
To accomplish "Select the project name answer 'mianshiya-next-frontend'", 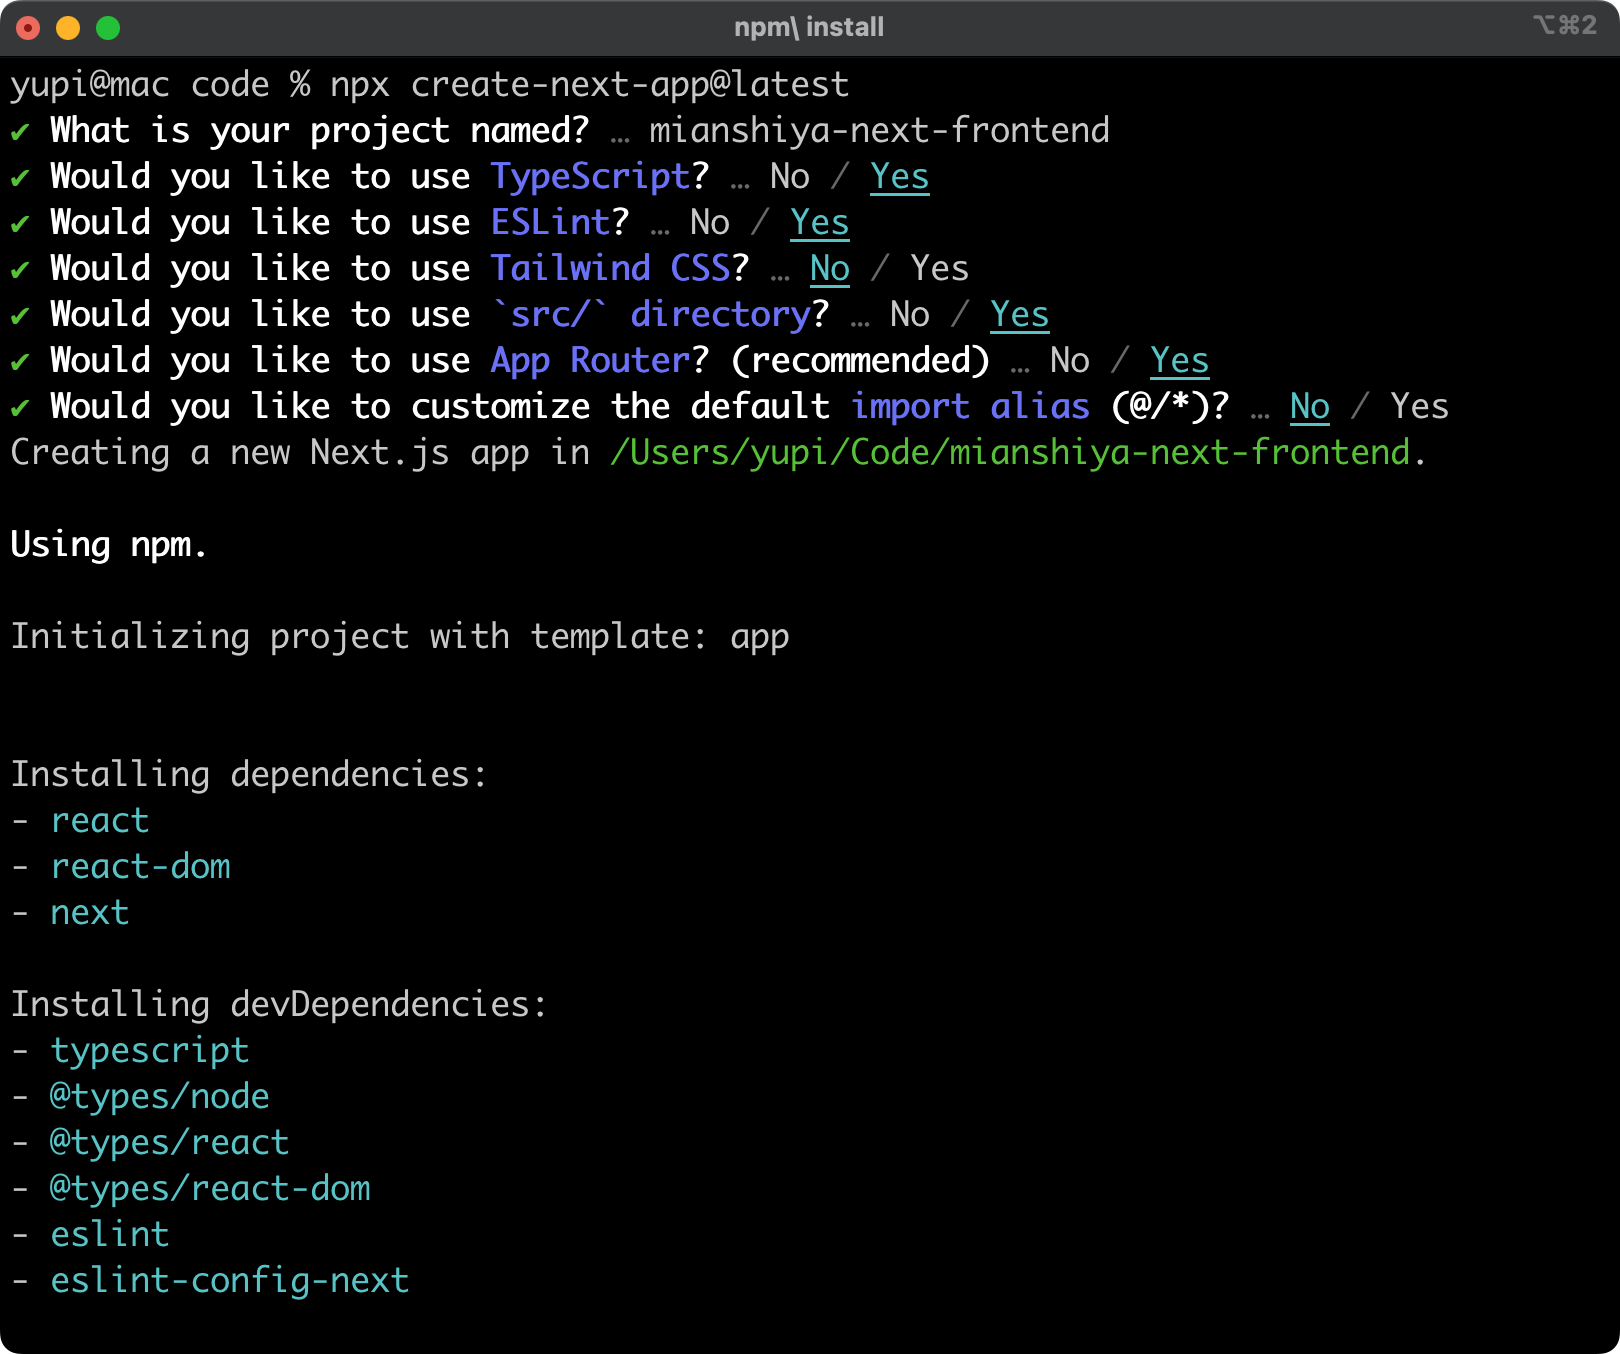I will [x=880, y=131].
